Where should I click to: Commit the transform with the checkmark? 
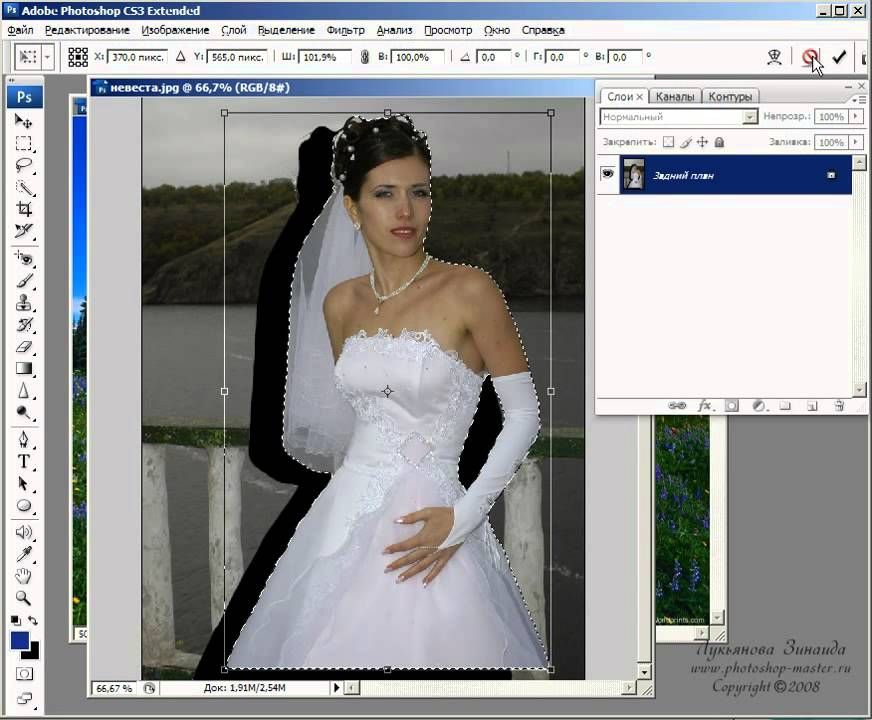839,57
